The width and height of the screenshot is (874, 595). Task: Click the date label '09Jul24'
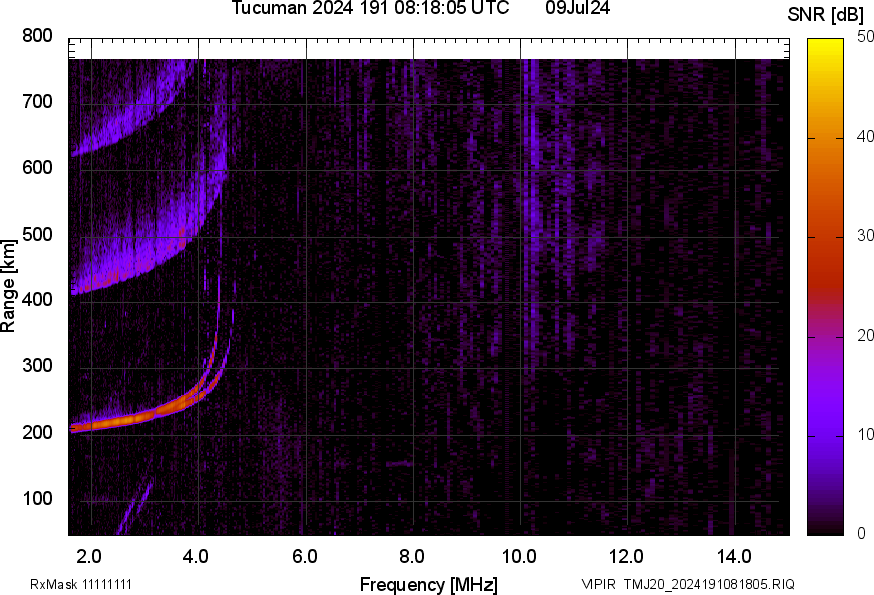(x=577, y=8)
